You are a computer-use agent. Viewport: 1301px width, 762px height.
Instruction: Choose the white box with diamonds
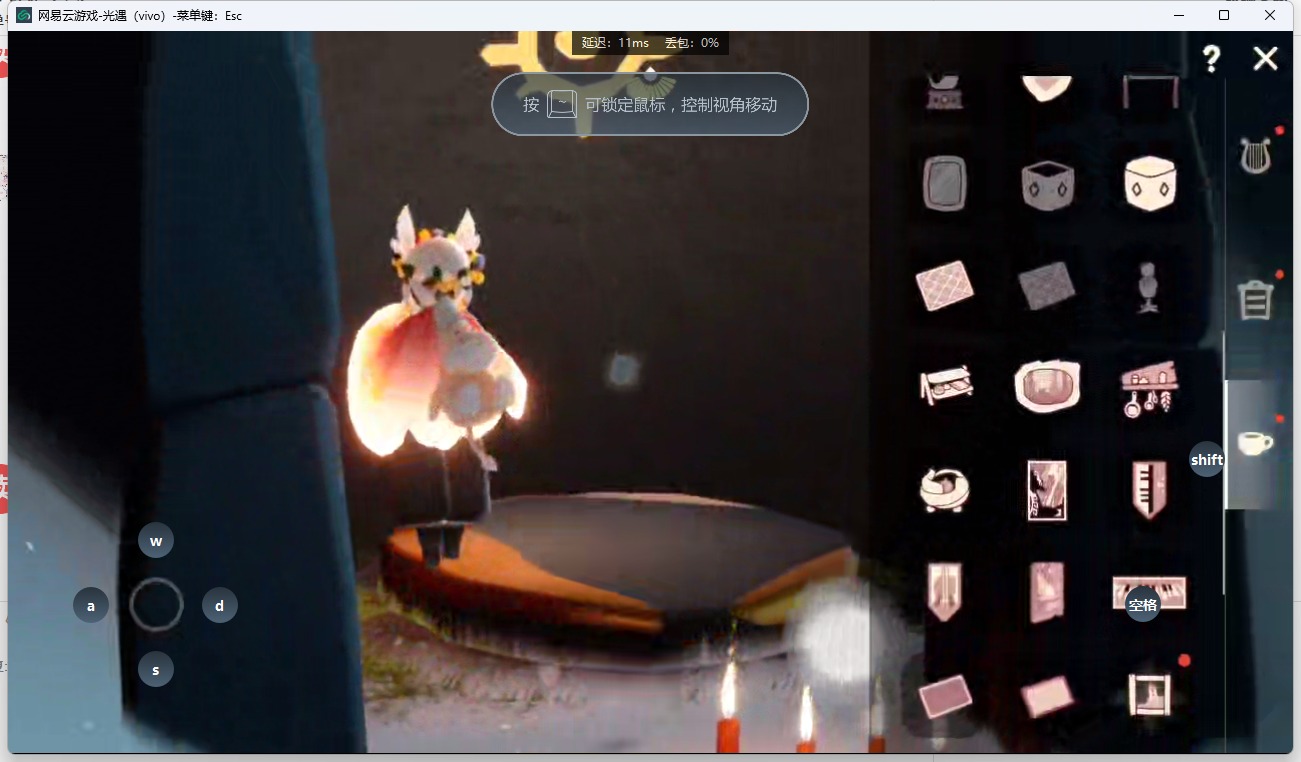coord(1150,183)
